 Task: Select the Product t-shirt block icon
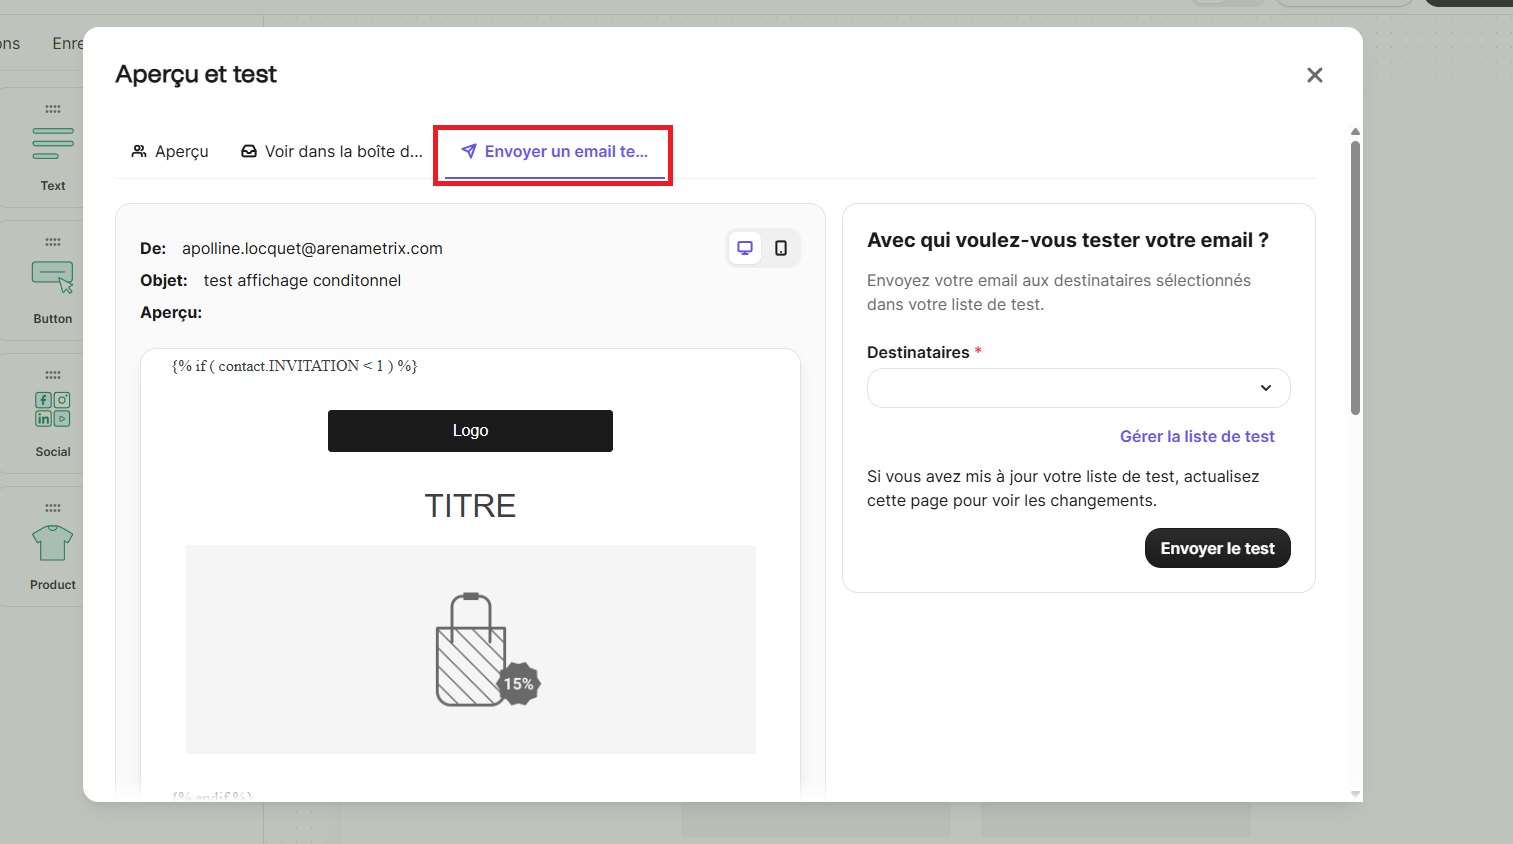click(53, 543)
